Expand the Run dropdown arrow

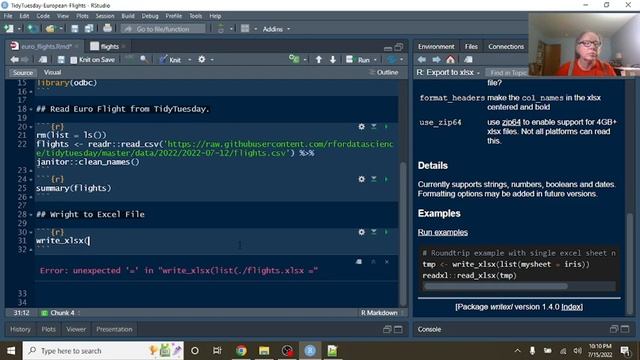[375, 60]
